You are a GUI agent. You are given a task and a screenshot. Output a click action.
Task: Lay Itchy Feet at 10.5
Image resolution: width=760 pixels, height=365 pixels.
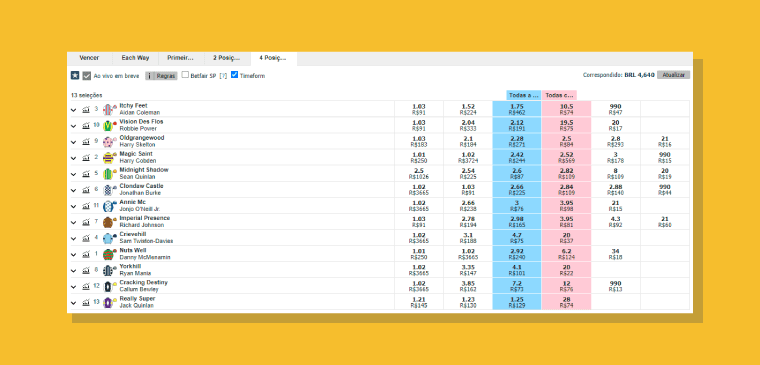pos(566,109)
